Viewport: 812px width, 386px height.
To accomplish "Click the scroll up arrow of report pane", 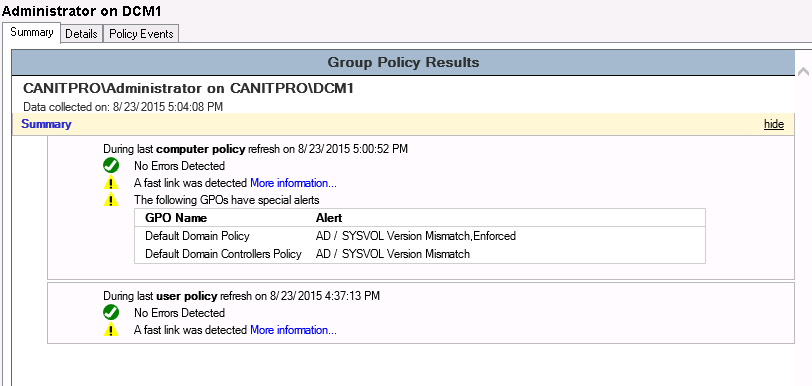I will (x=803, y=72).
